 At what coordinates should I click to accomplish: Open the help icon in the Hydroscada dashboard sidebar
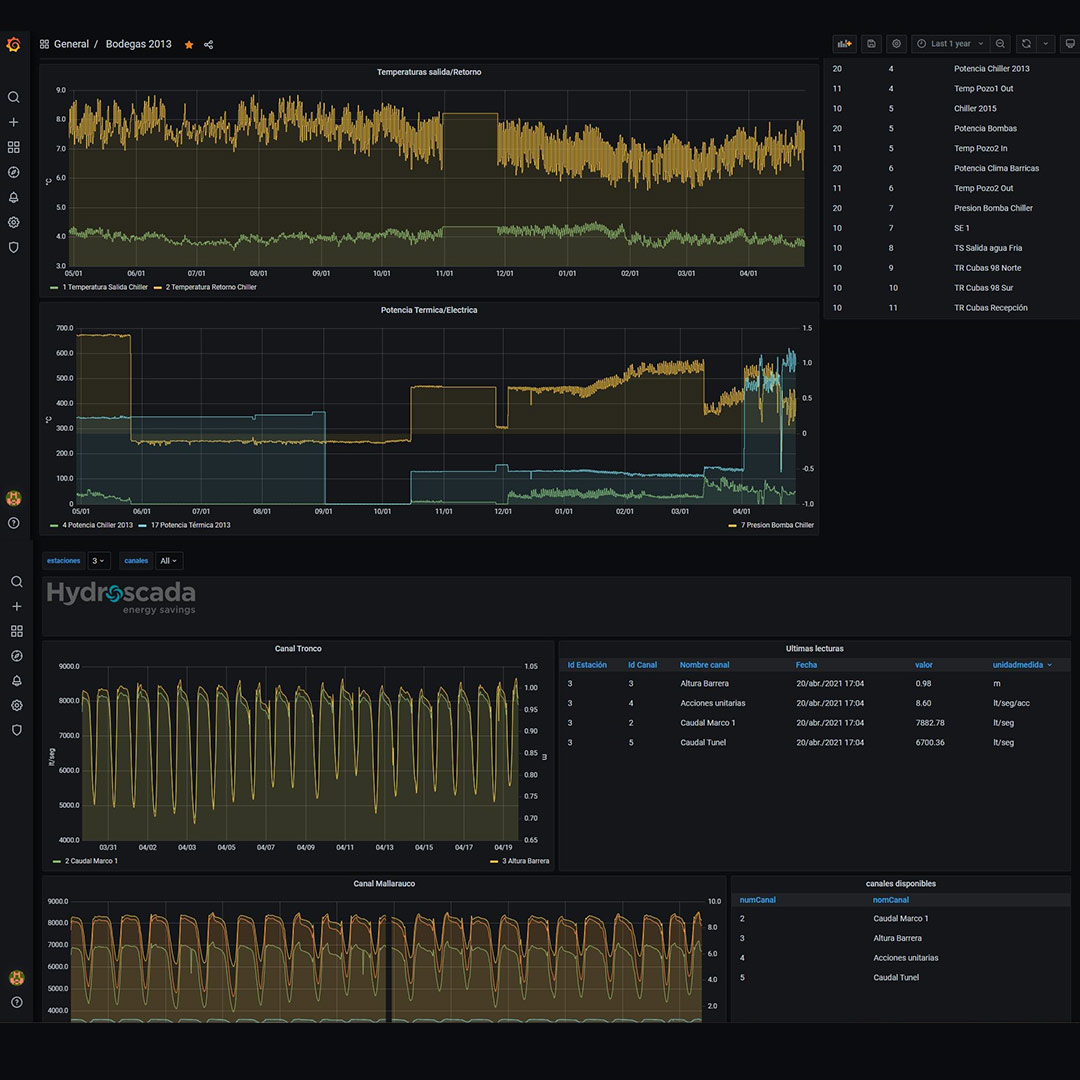coord(17,1002)
